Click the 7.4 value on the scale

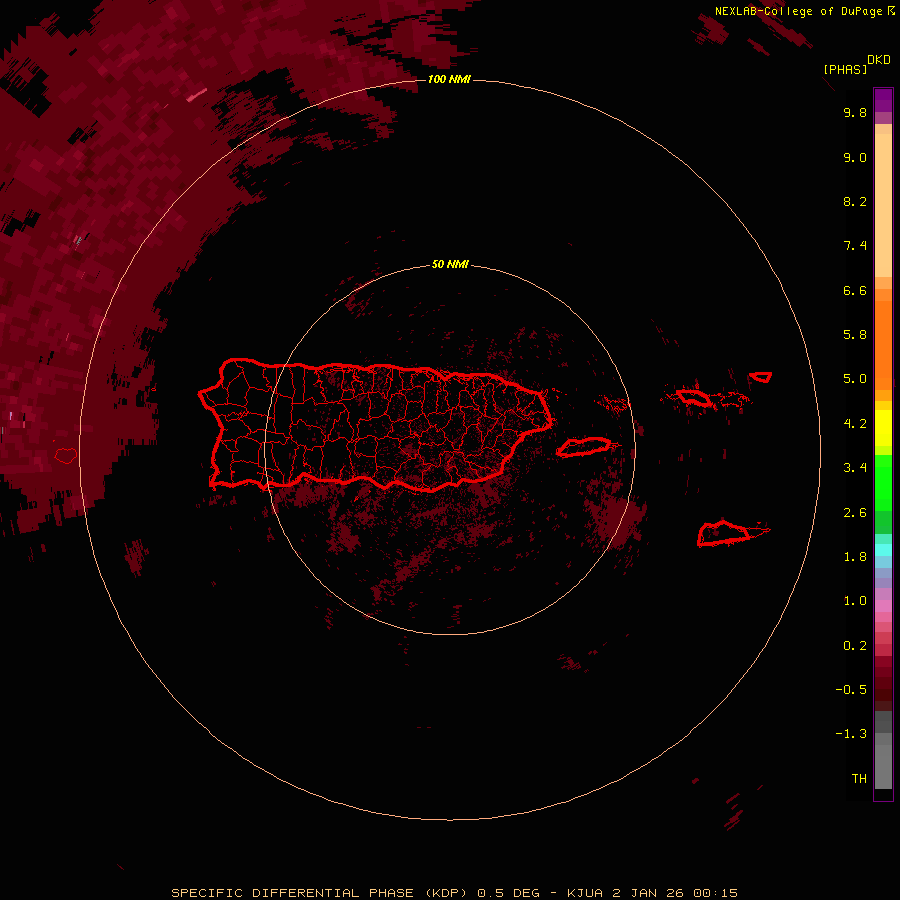855,246
